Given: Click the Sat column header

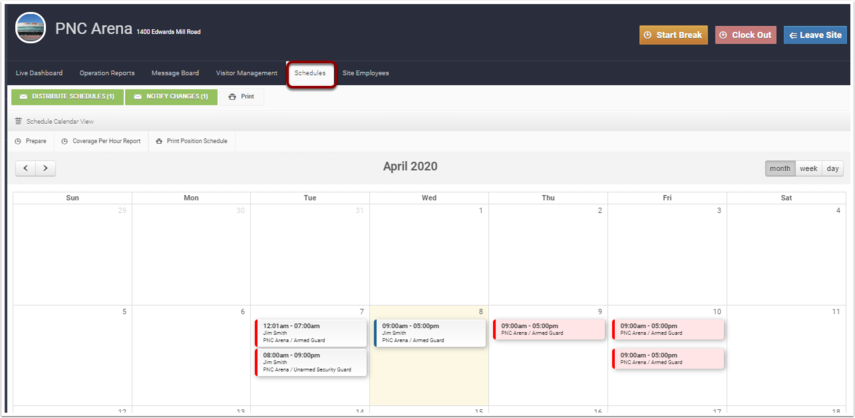Looking at the screenshot, I should 786,198.
